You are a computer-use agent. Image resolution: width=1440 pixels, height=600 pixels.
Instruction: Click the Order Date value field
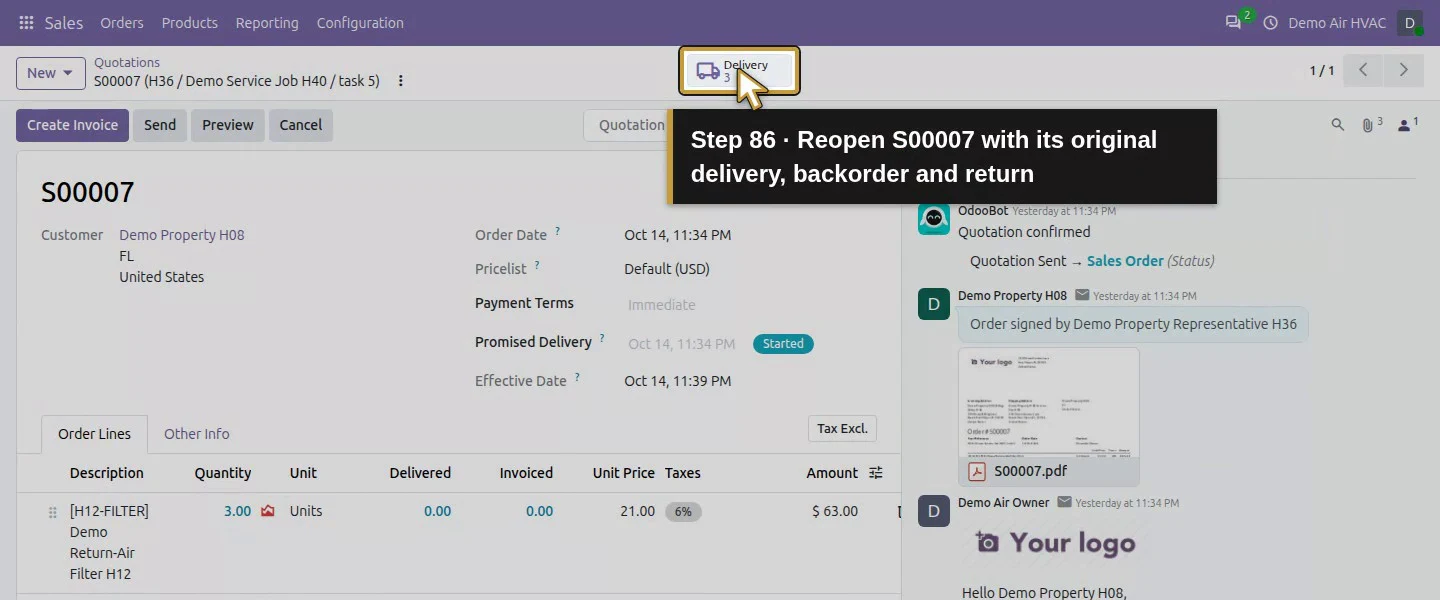click(x=678, y=235)
